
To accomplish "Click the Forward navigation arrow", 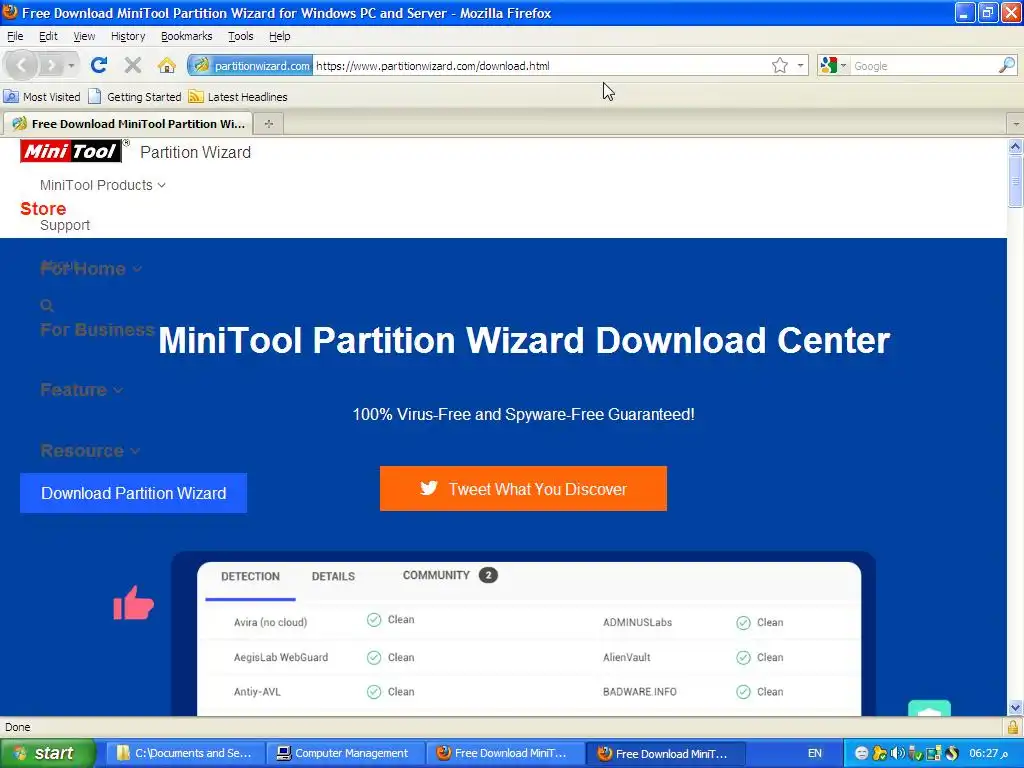I will 51,65.
